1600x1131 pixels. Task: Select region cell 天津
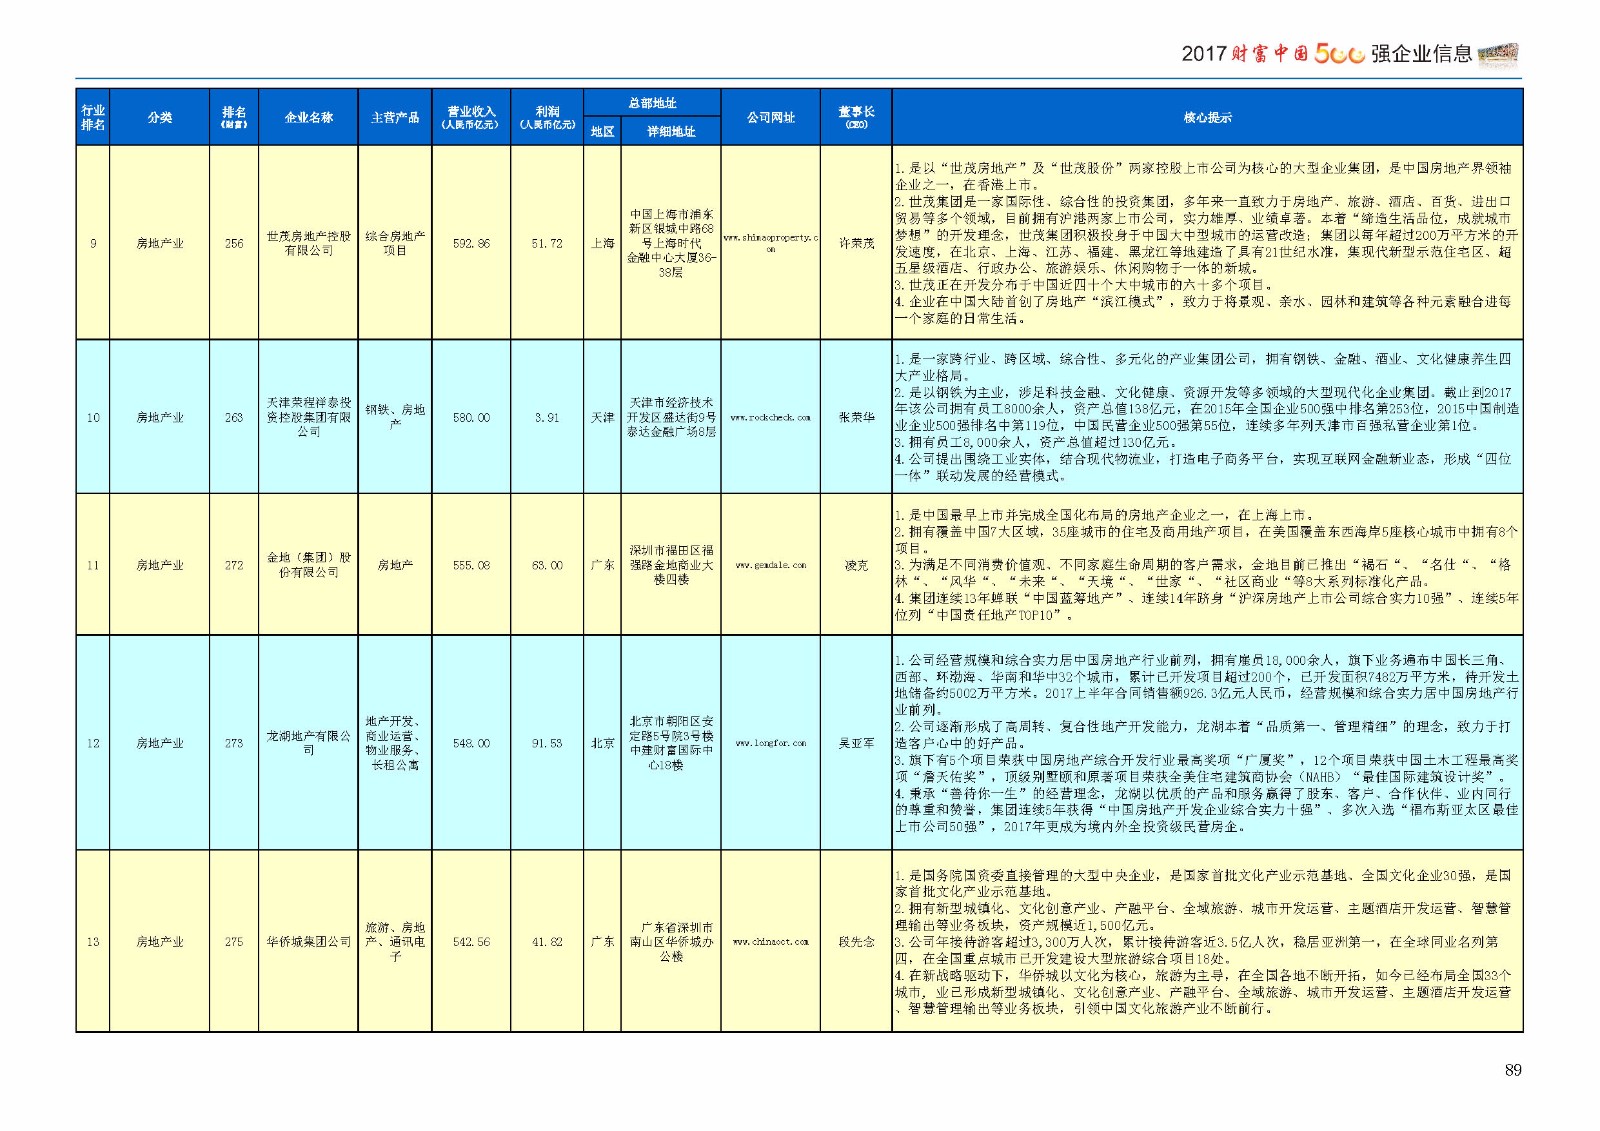pyautogui.click(x=602, y=417)
